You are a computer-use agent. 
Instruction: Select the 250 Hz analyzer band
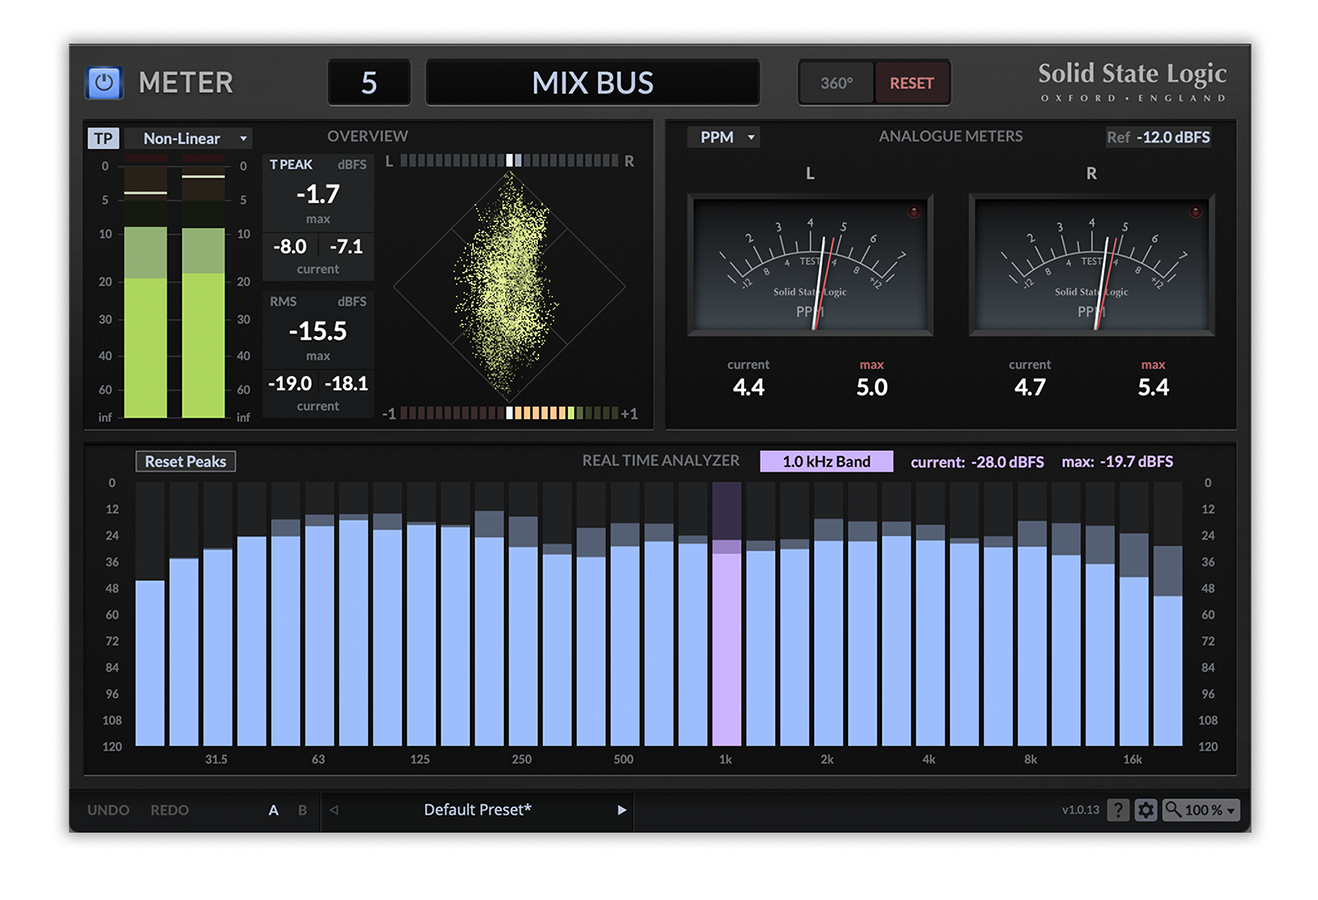click(523, 614)
